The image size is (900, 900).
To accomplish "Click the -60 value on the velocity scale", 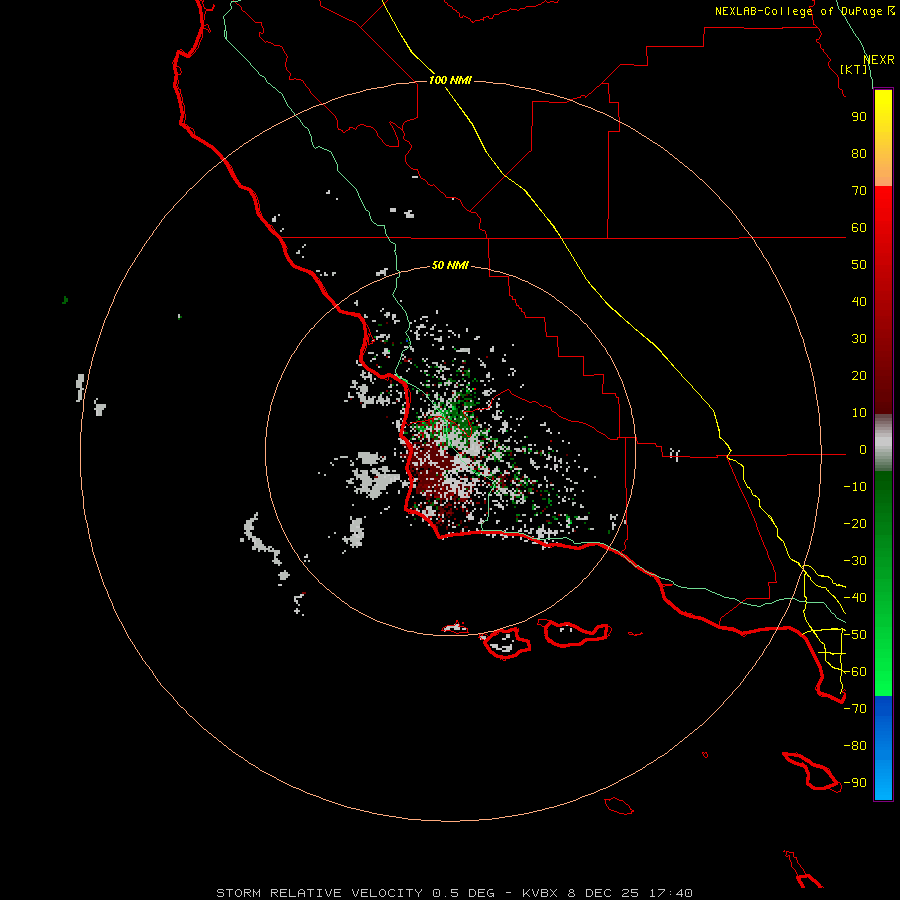I will [855, 672].
